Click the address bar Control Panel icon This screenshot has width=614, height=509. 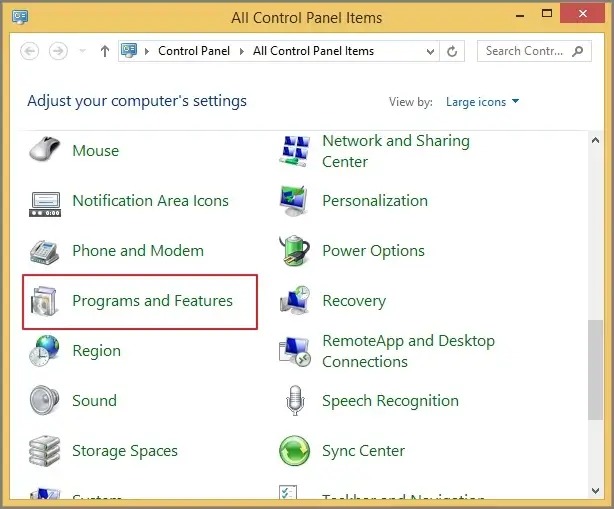129,51
